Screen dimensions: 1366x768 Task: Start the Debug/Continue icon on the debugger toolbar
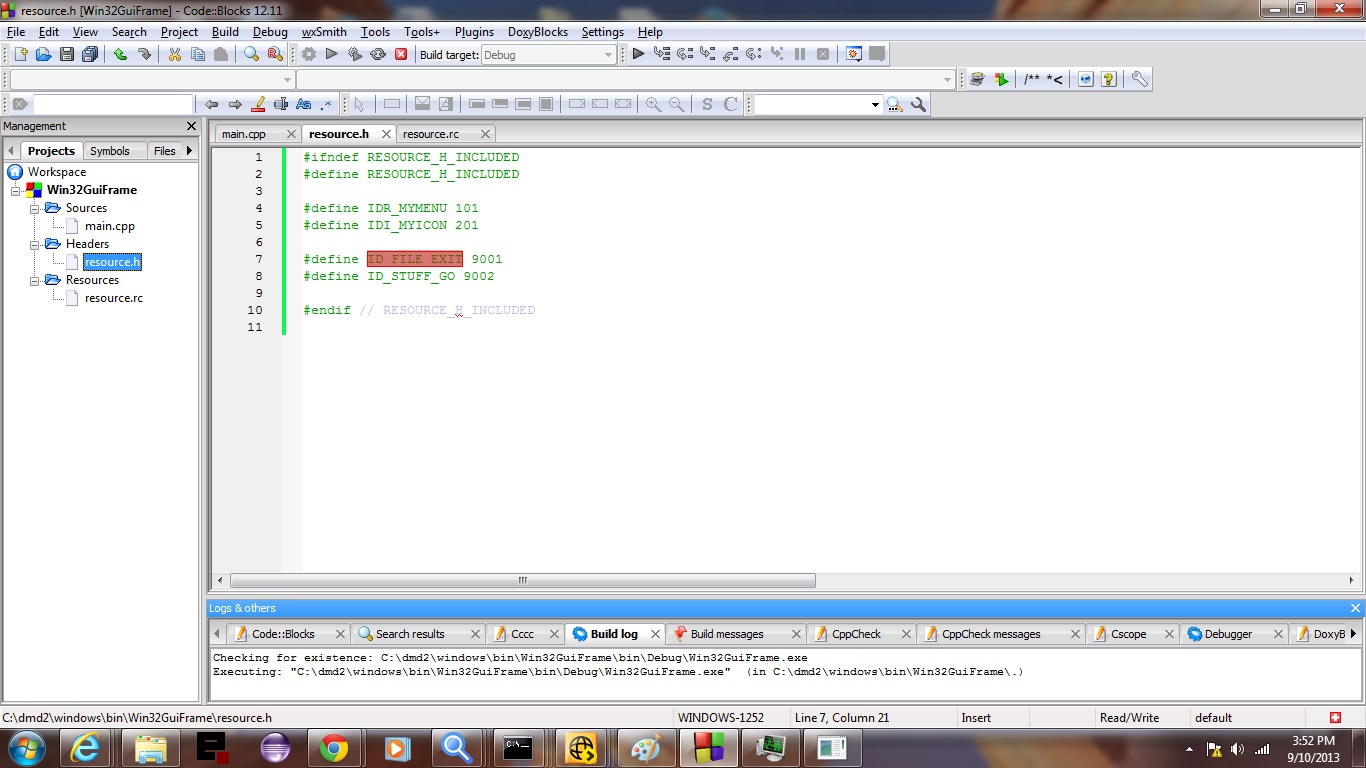[x=638, y=54]
